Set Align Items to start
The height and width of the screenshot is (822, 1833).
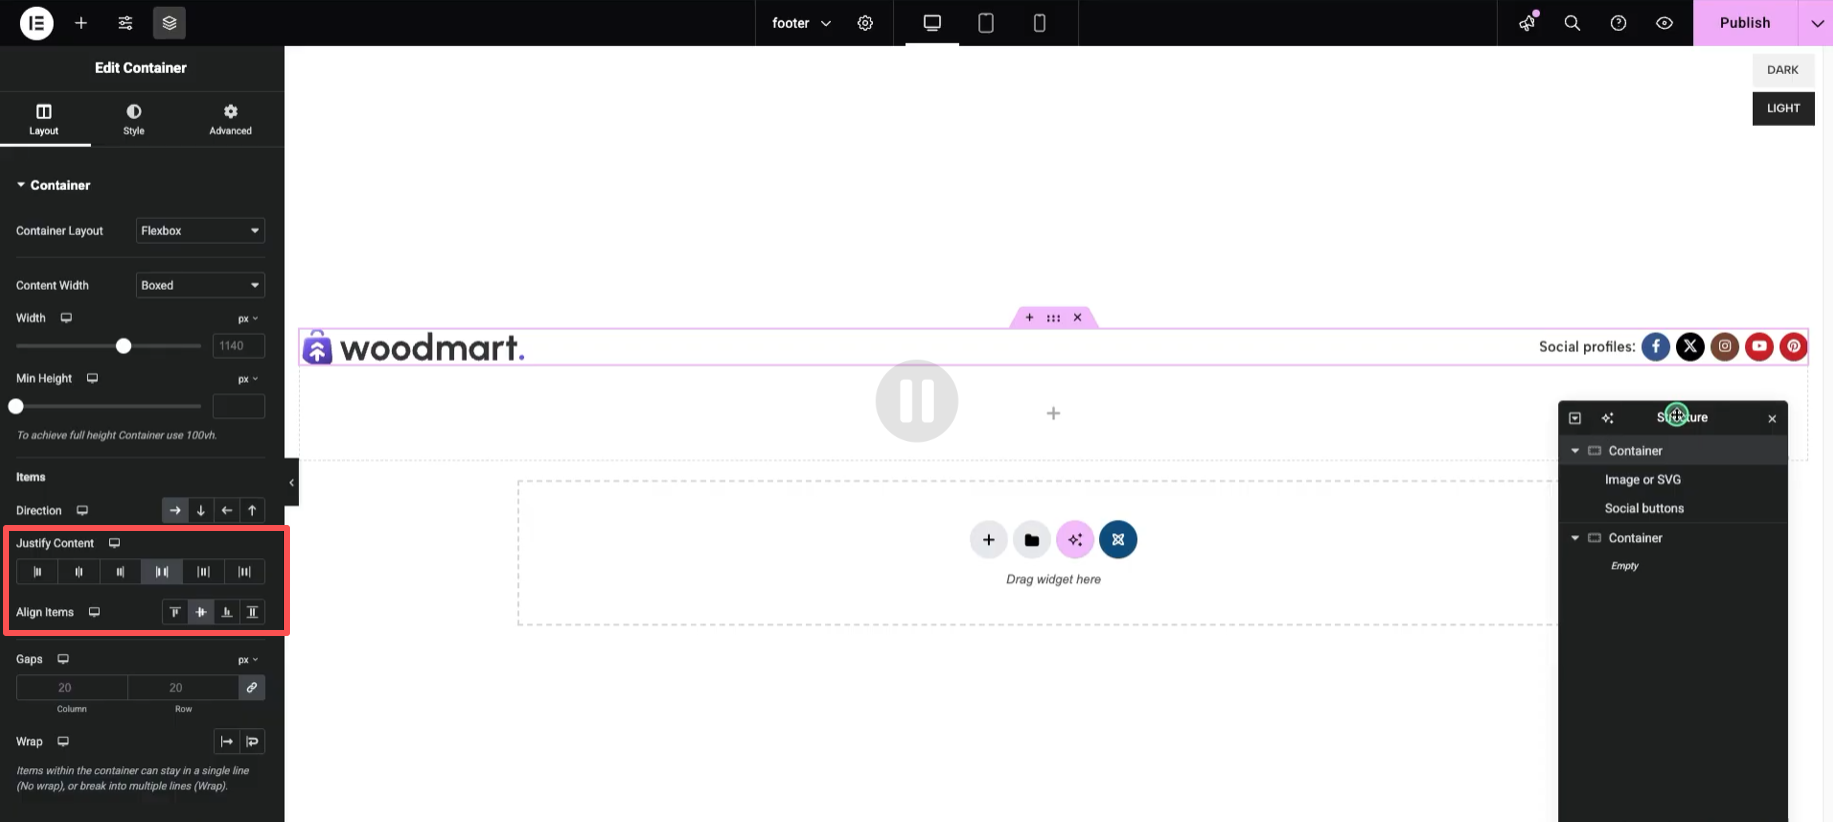pyautogui.click(x=175, y=612)
